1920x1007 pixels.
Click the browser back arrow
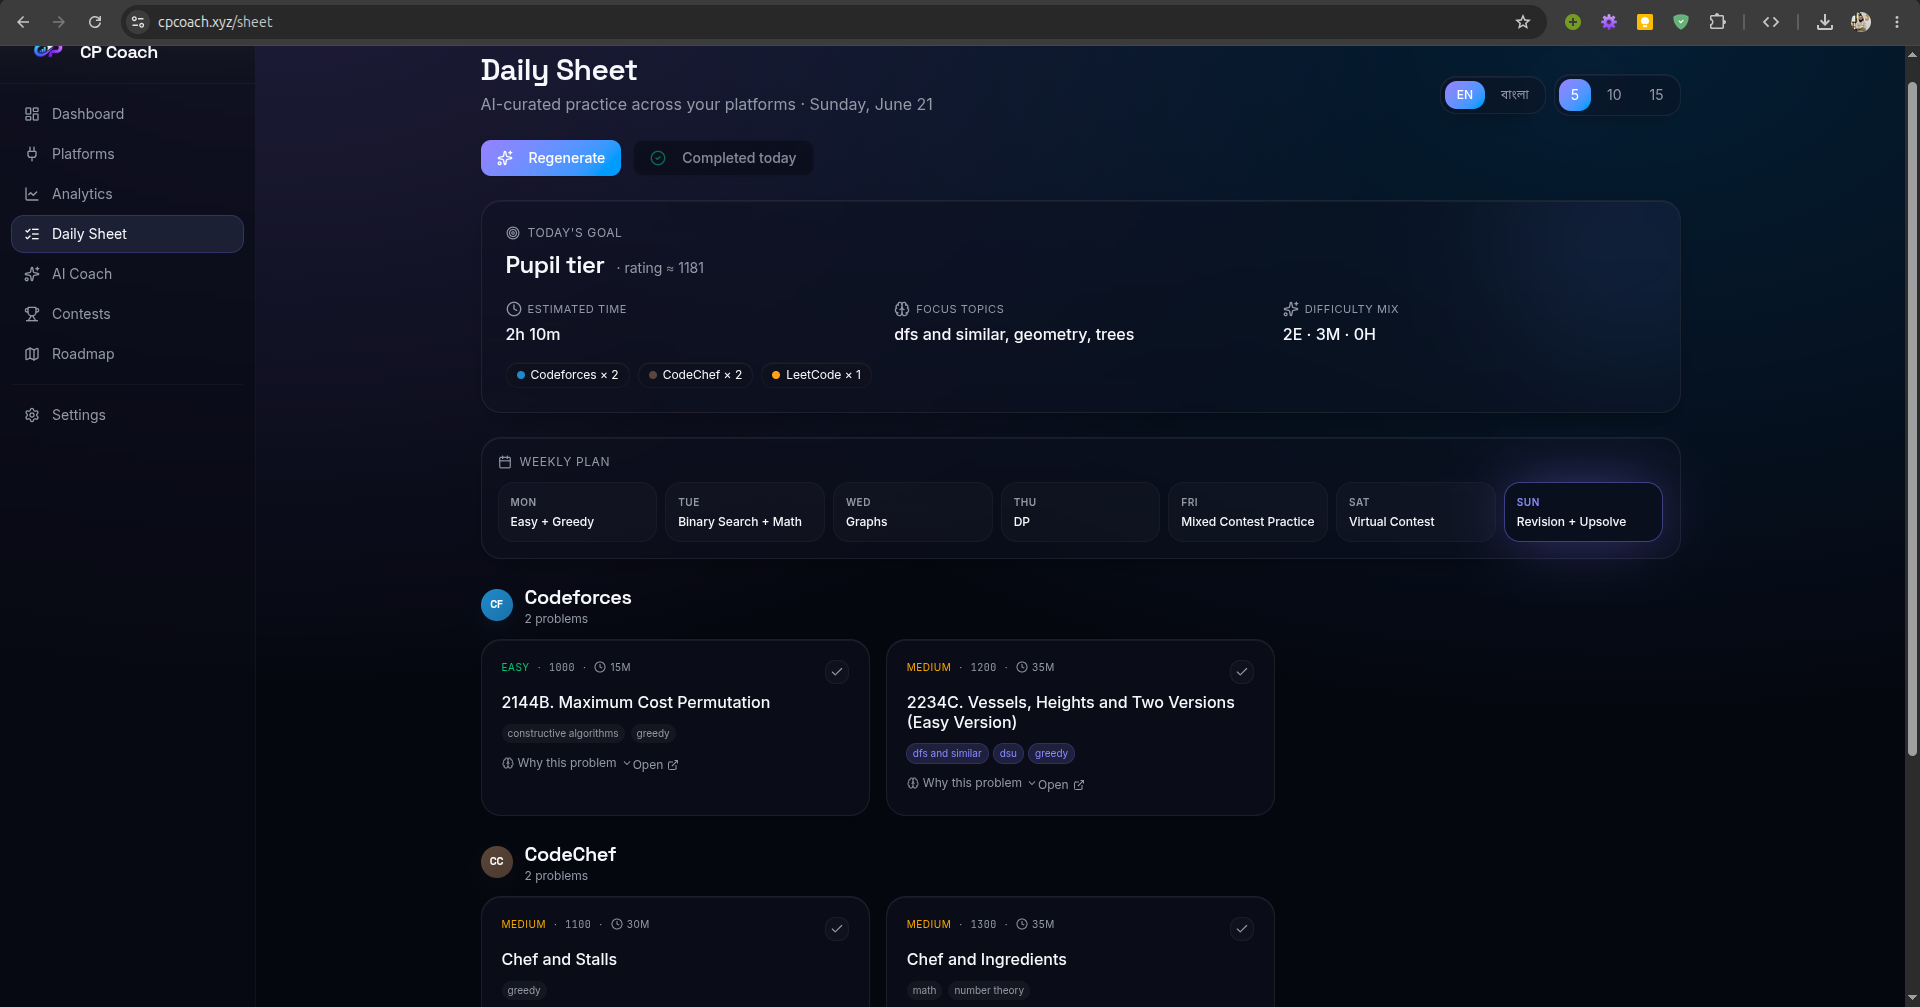(23, 22)
